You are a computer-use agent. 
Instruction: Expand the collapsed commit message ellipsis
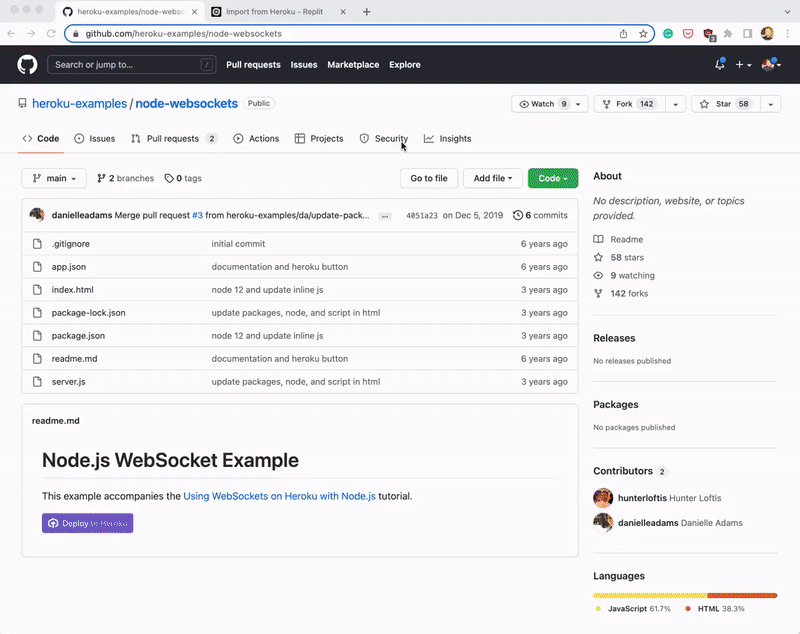(x=385, y=215)
